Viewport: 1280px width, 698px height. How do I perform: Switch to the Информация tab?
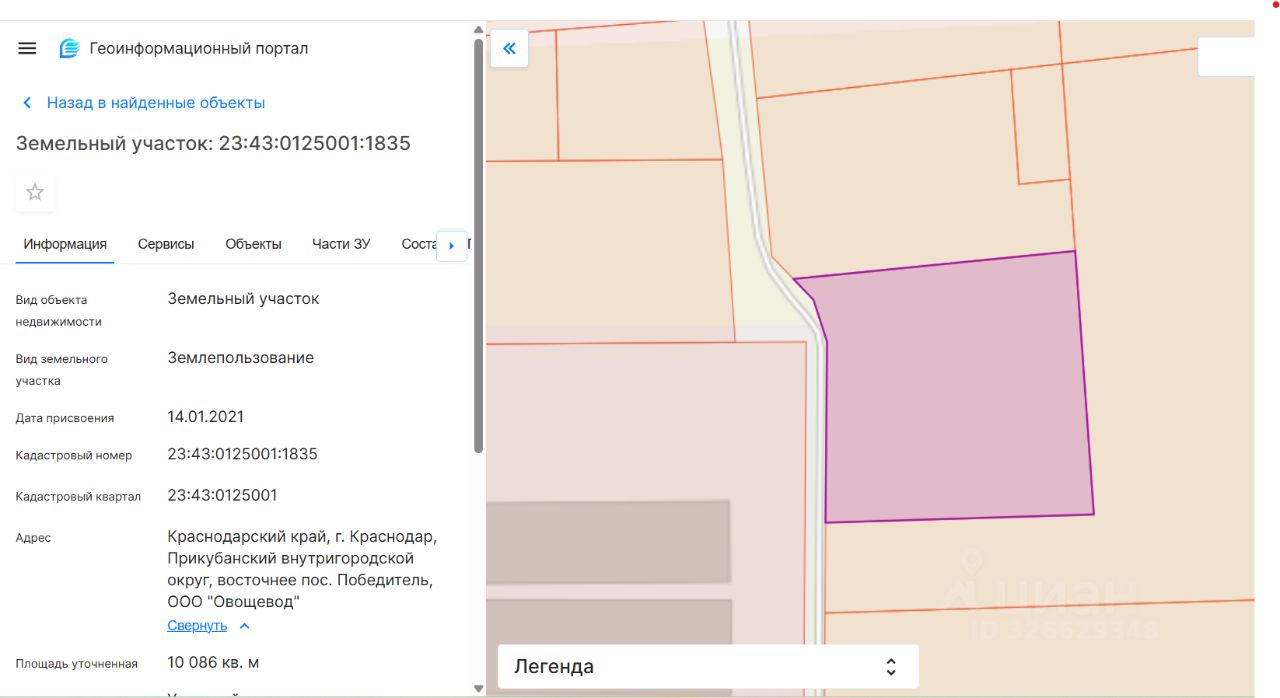pyautogui.click(x=65, y=244)
